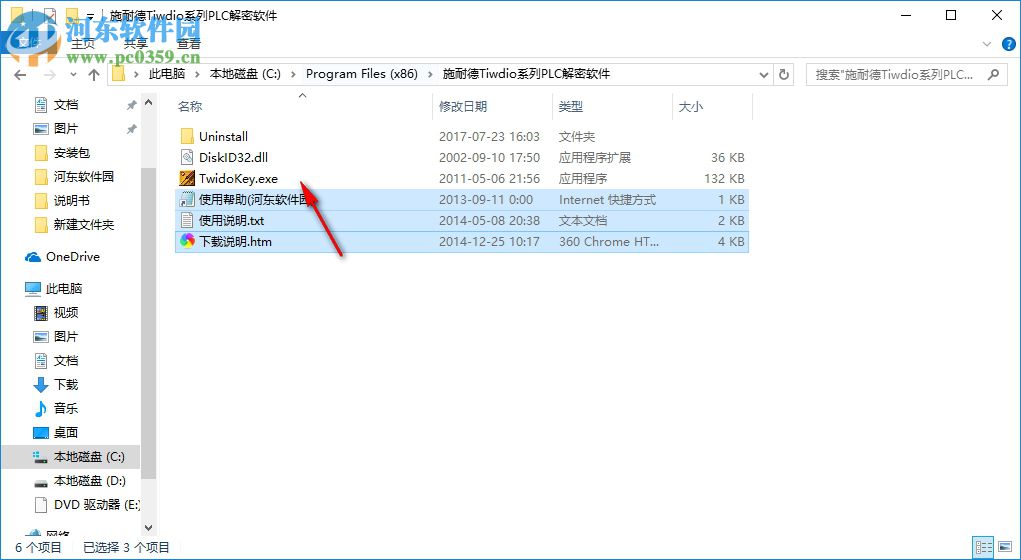
Task: Switch to large icons view layout
Action: (1003, 548)
